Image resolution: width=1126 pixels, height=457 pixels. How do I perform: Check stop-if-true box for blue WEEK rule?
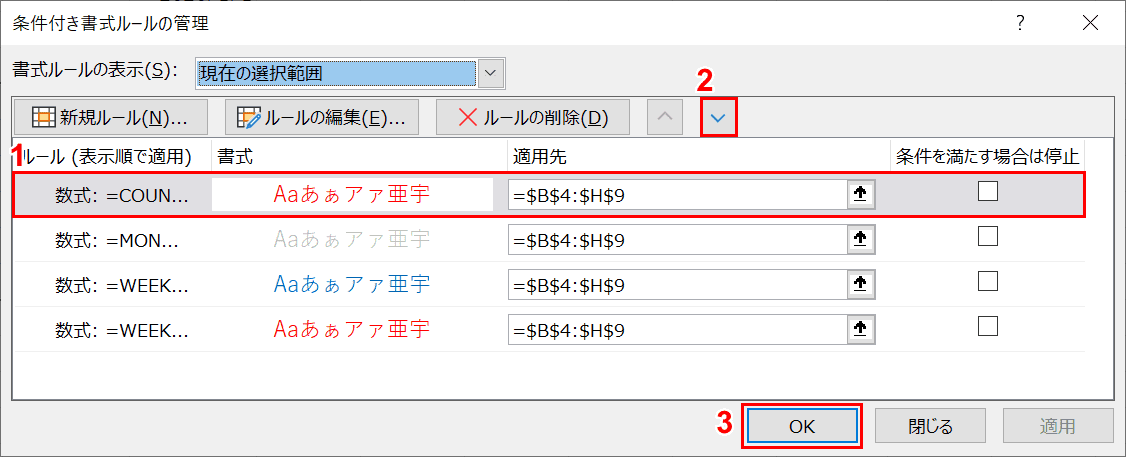988,281
